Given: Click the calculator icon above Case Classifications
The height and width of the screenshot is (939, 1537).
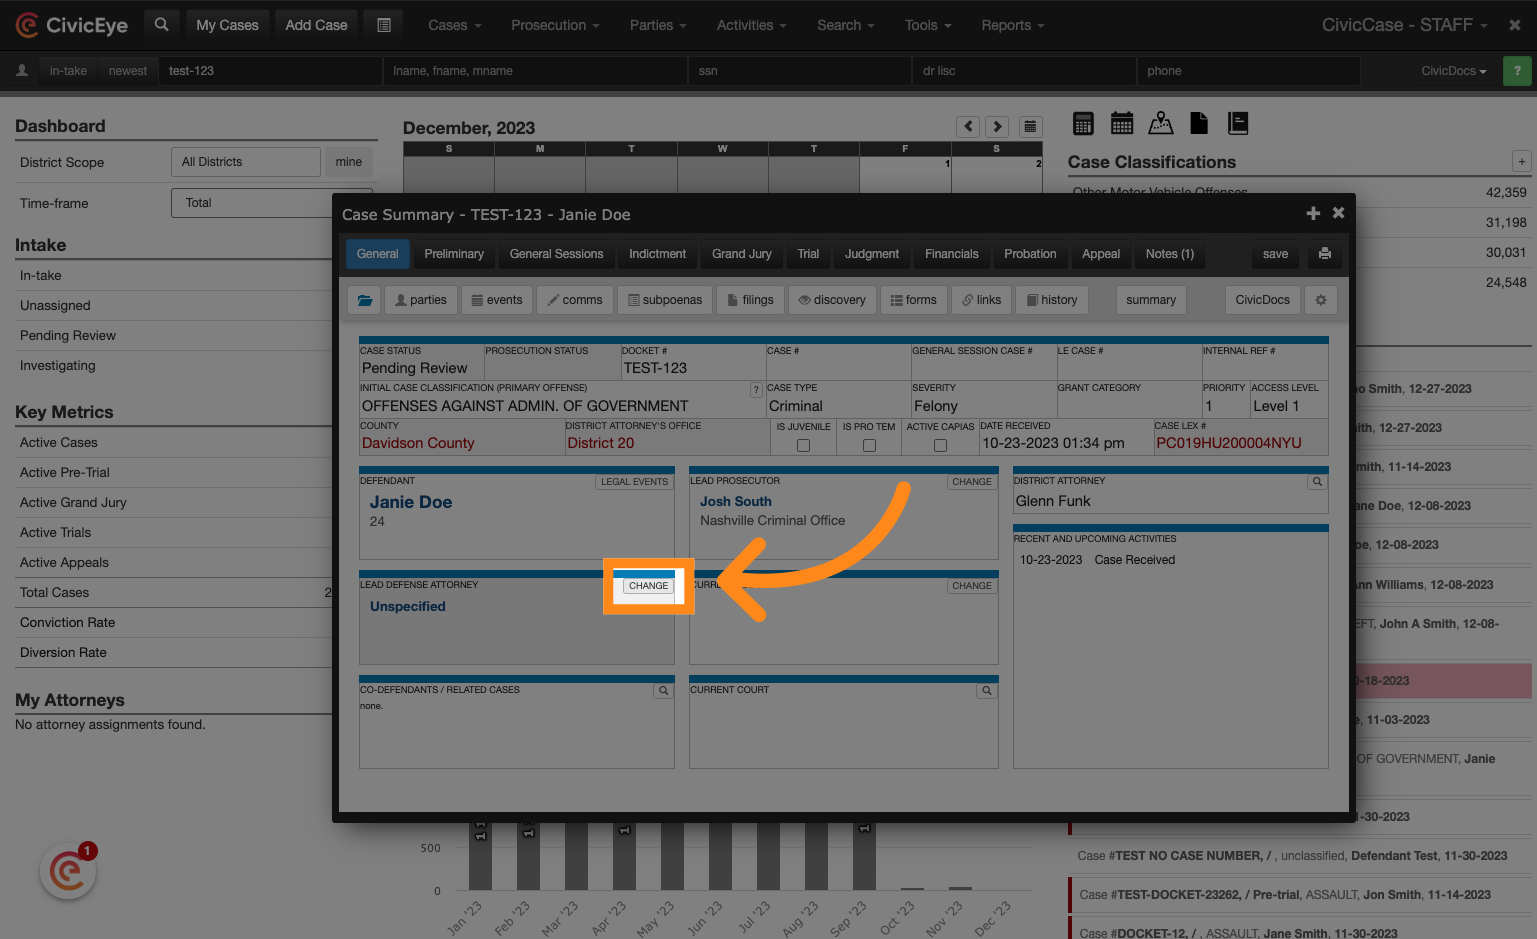Looking at the screenshot, I should tap(1083, 123).
